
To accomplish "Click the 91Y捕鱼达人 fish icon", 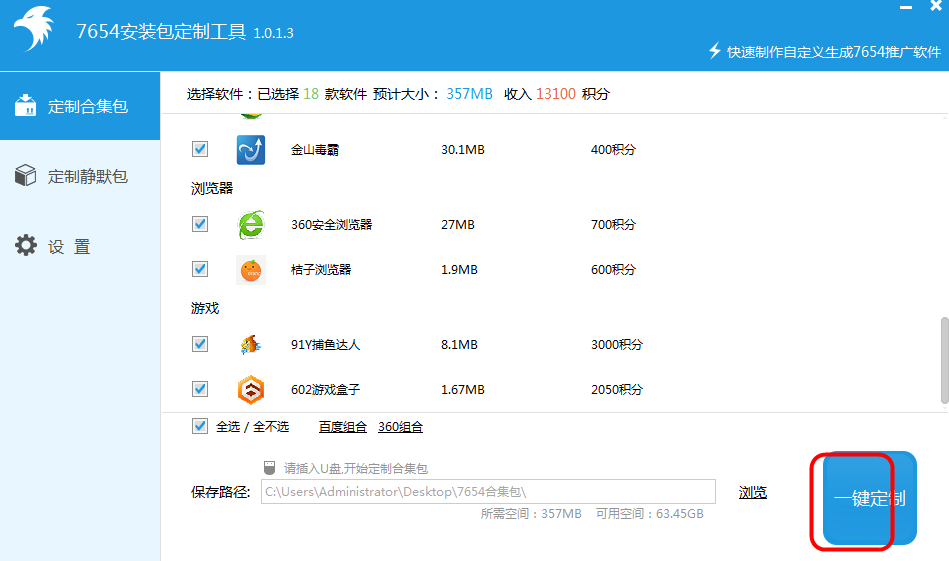I will tap(251, 344).
